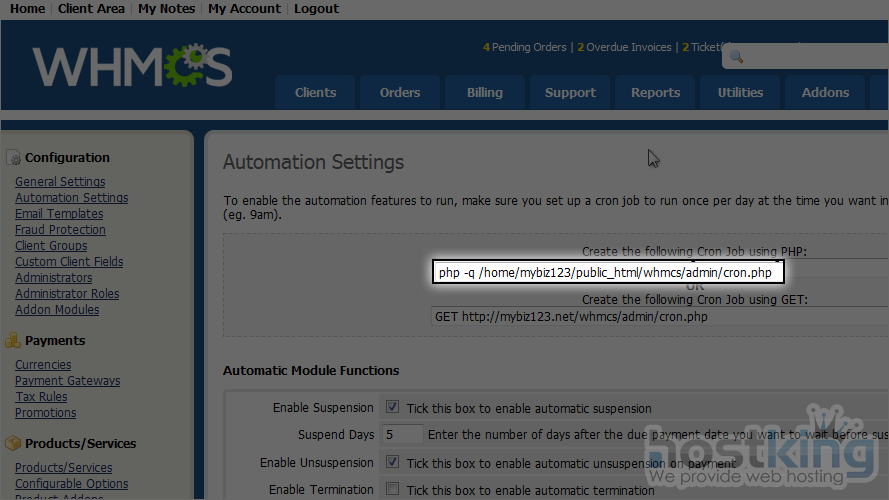The width and height of the screenshot is (889, 500).
Task: Open General Settings link
Action: tap(60, 182)
